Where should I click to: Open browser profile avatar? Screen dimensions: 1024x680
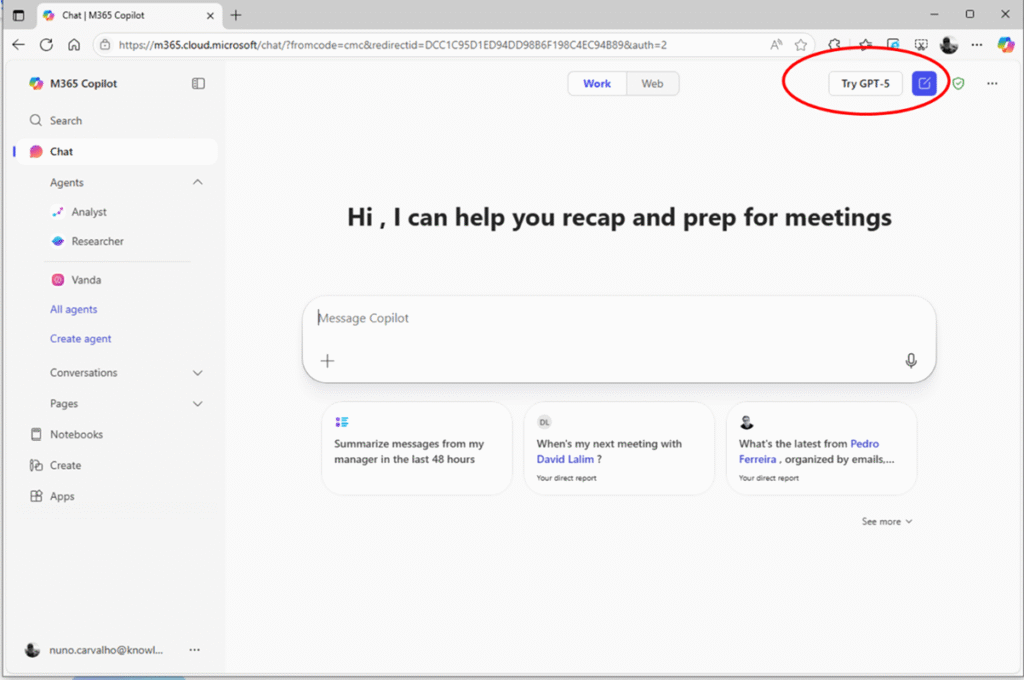(x=949, y=45)
